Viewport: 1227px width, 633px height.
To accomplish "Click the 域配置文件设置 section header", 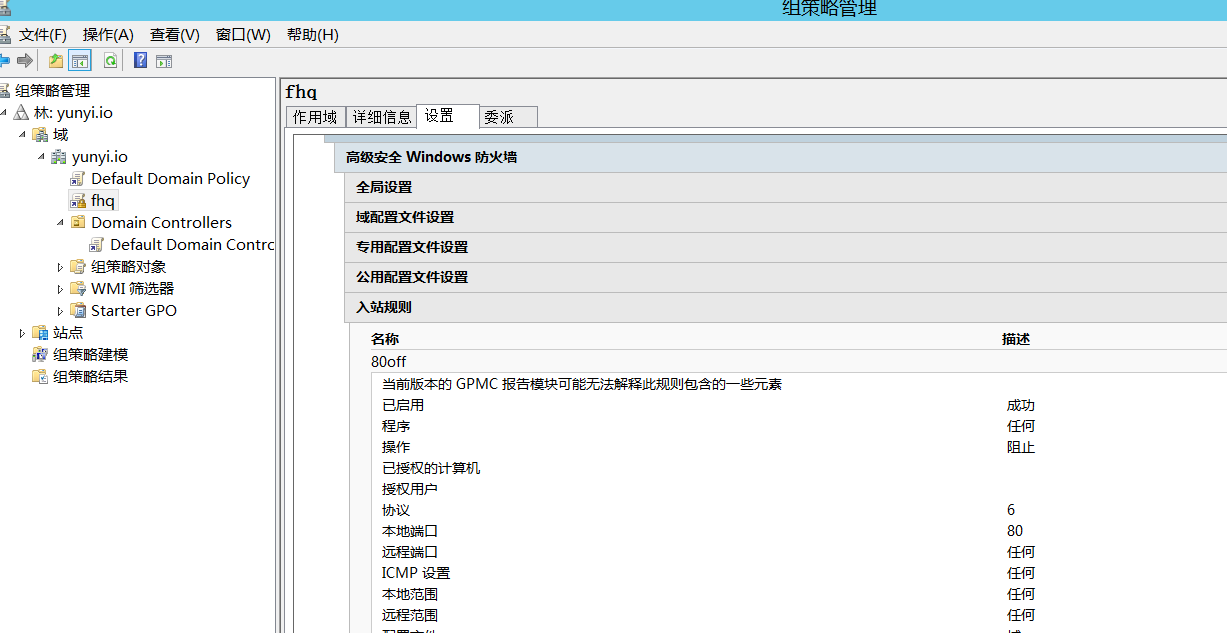I will point(405,217).
